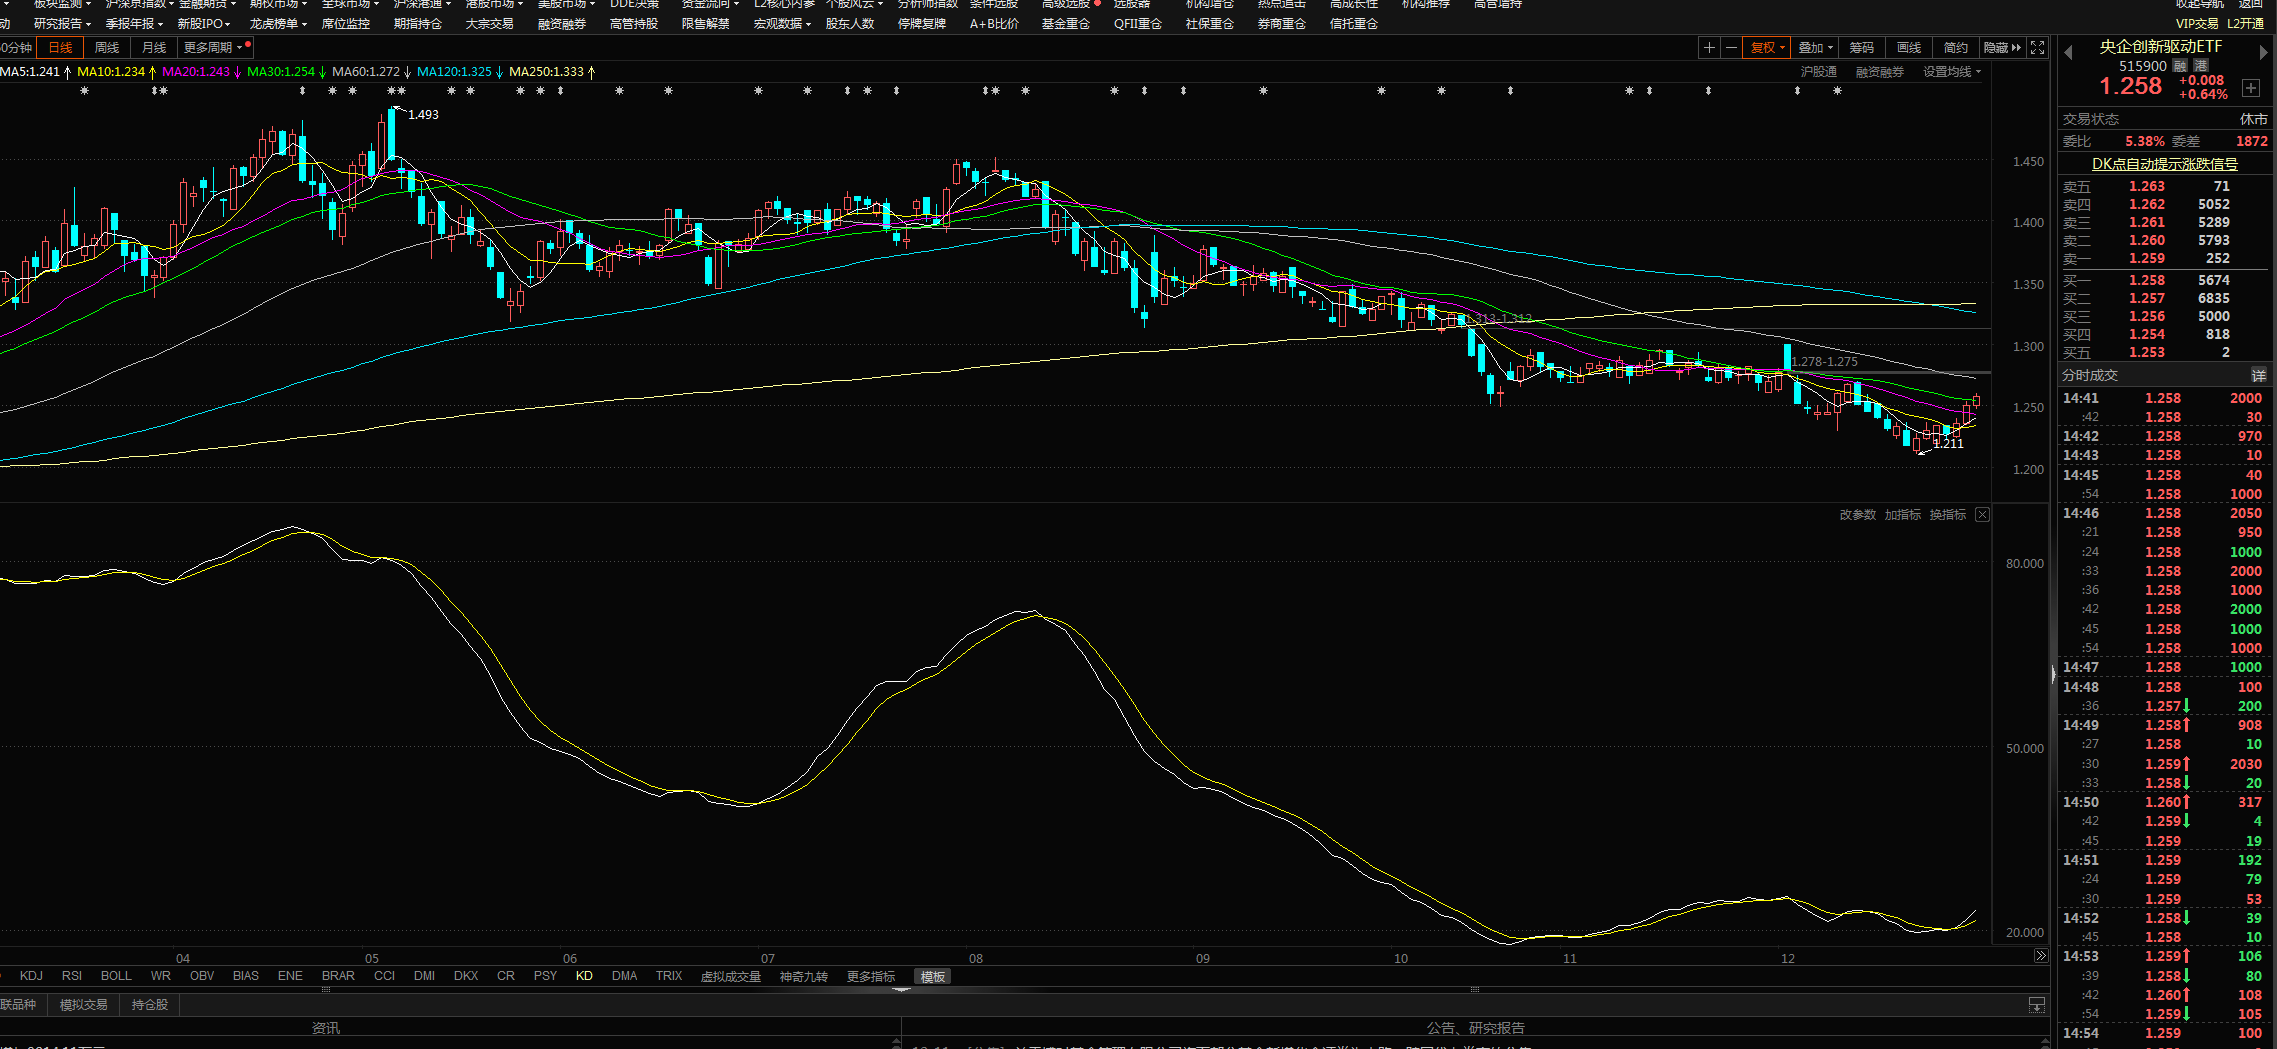
Task: Zoom out chart with the minus icon
Action: pos(1731,48)
